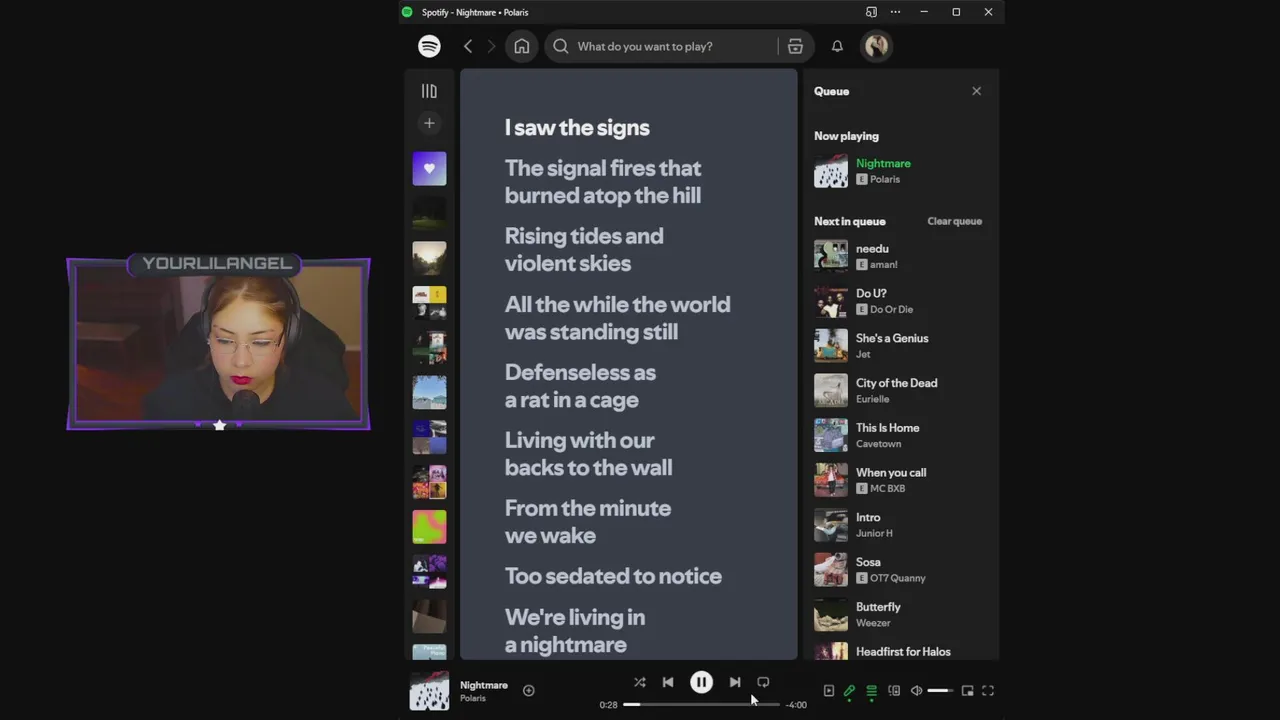Close the Queue panel

tap(976, 91)
